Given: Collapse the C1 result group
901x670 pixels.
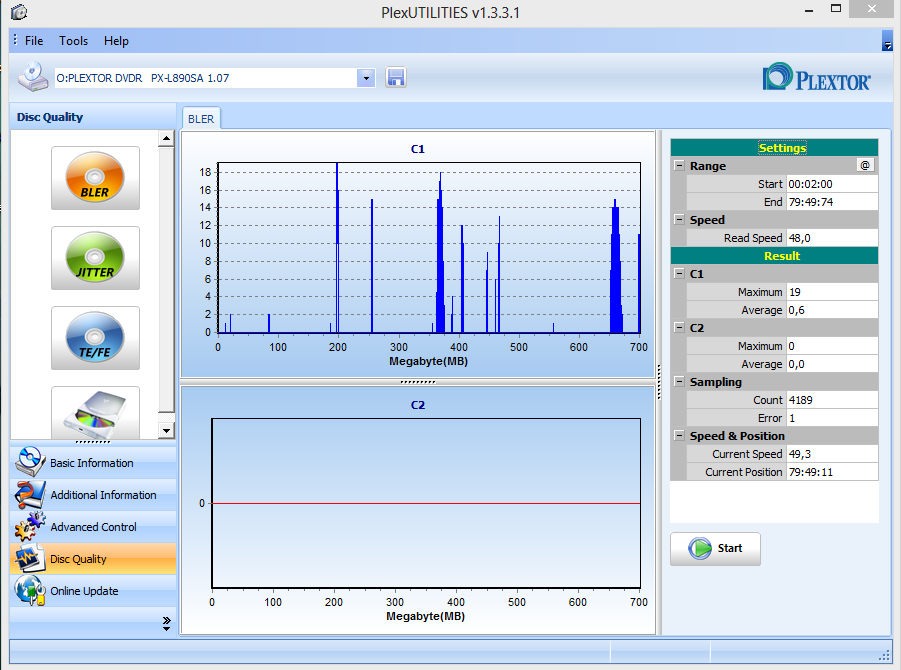Looking at the screenshot, I should point(679,274).
